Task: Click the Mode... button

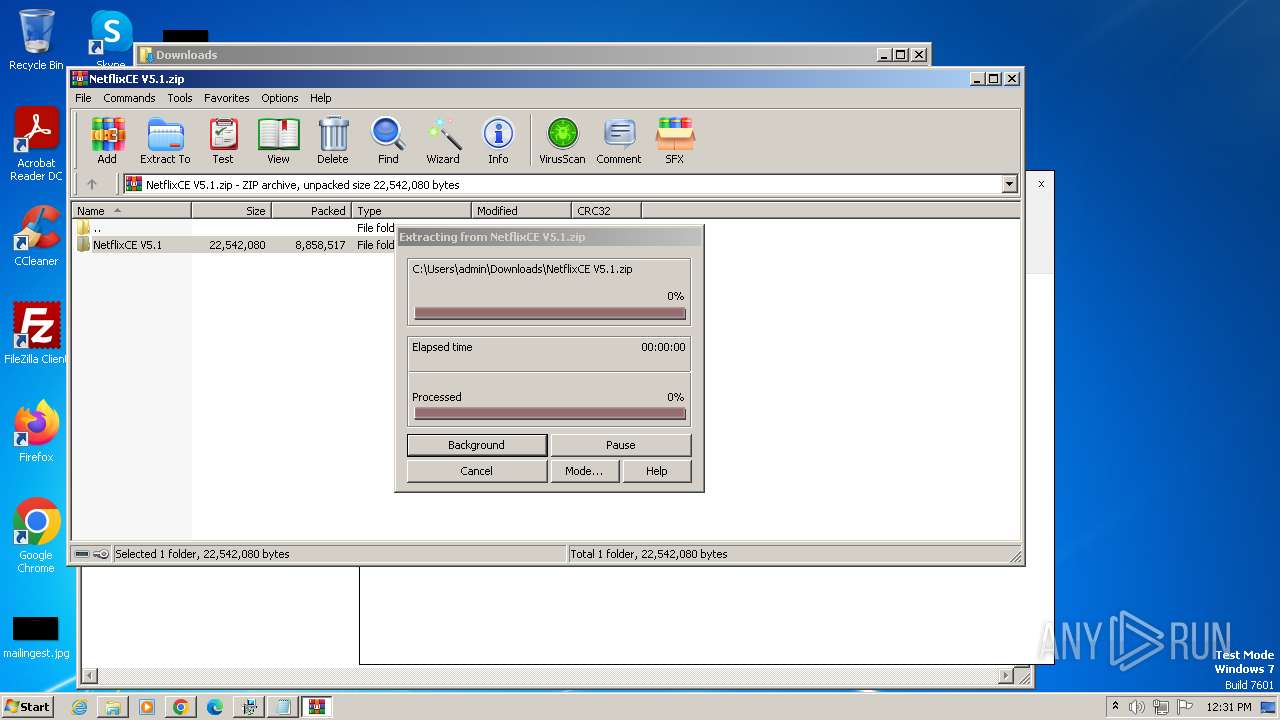Action: click(x=584, y=471)
